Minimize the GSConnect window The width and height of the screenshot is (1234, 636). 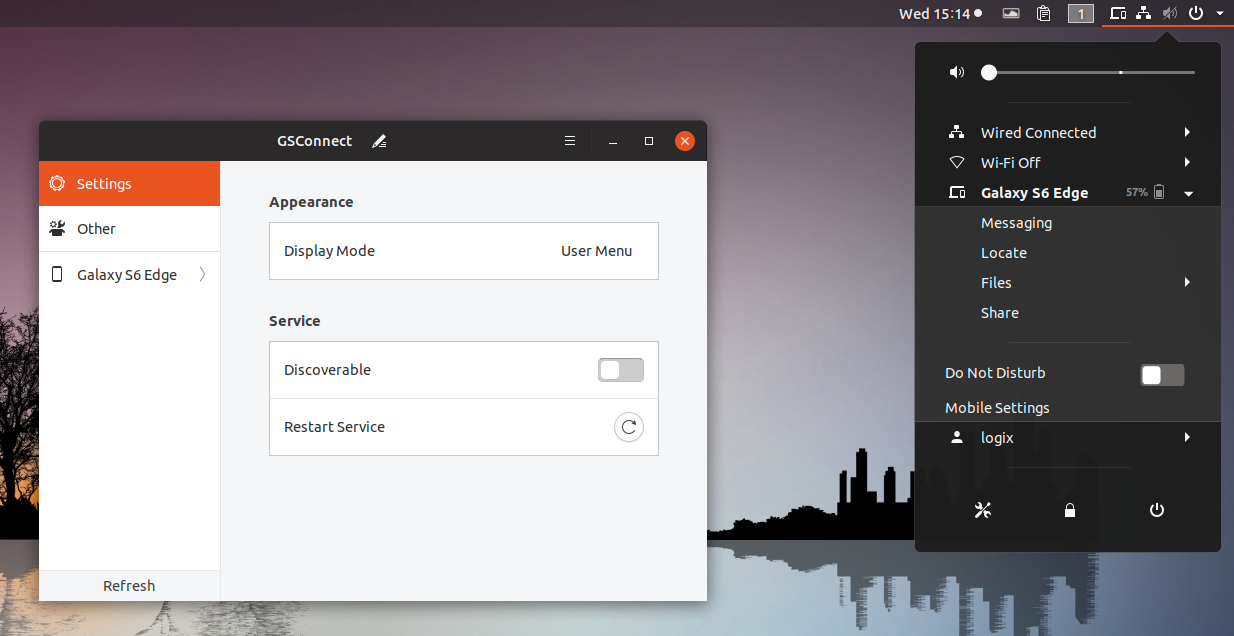point(613,142)
